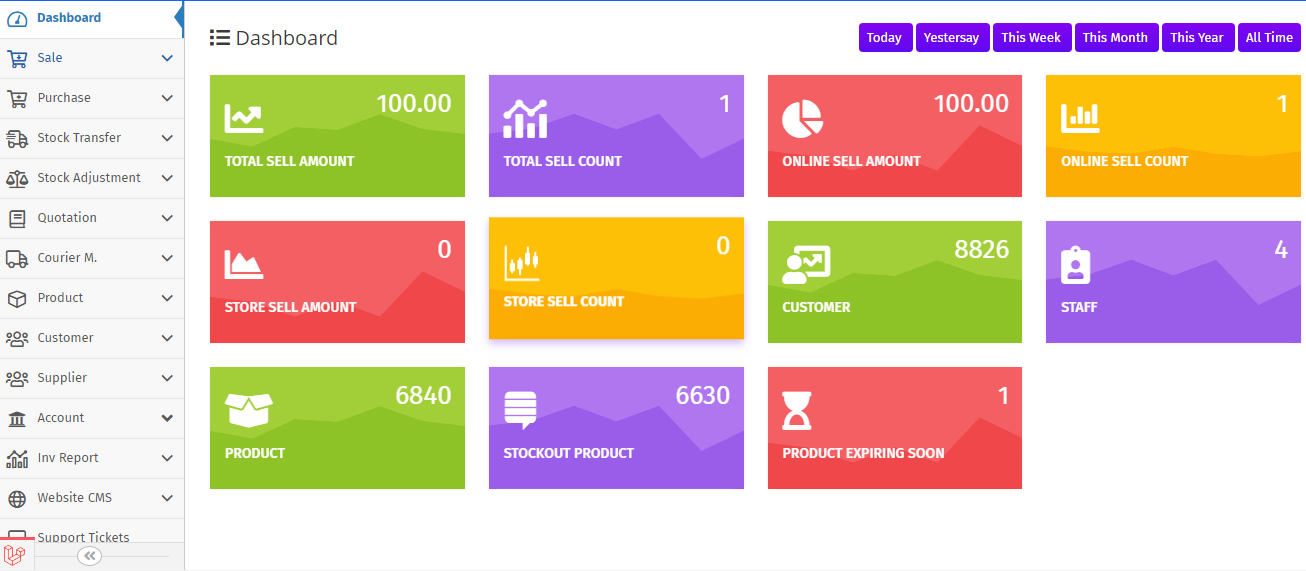
Task: Filter dashboard by Today
Action: pyautogui.click(x=884, y=37)
